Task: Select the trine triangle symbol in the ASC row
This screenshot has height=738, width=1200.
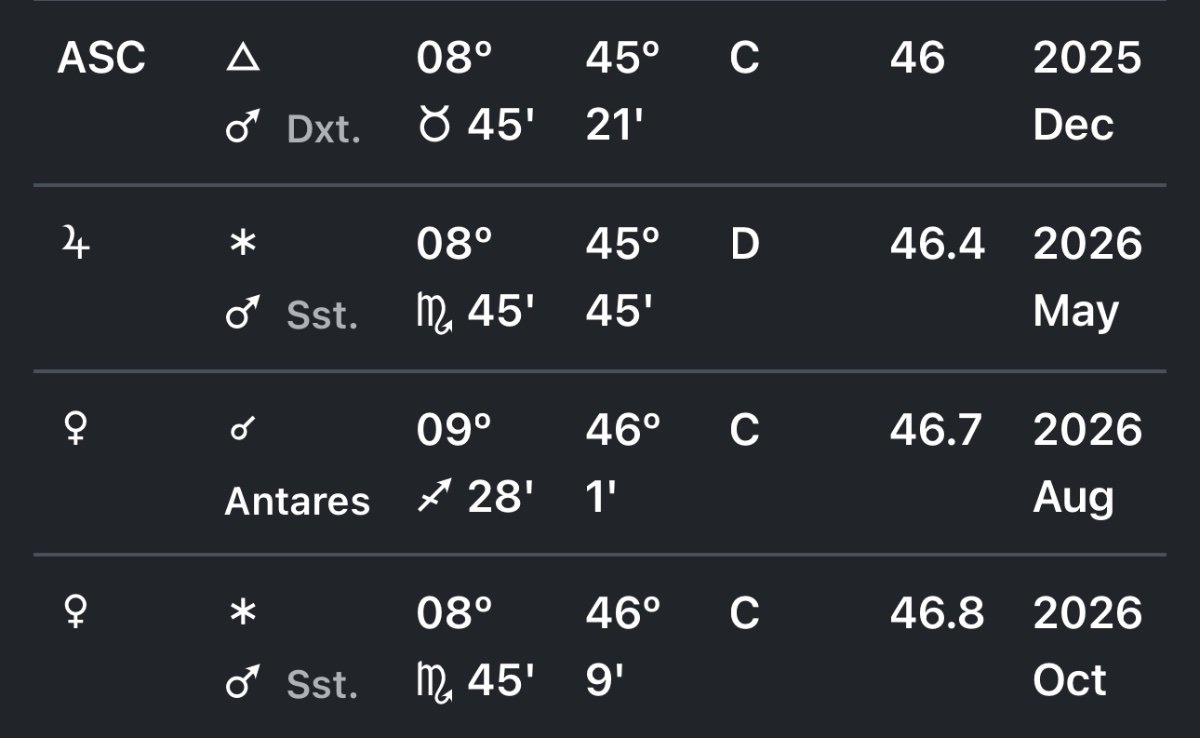Action: click(243, 59)
